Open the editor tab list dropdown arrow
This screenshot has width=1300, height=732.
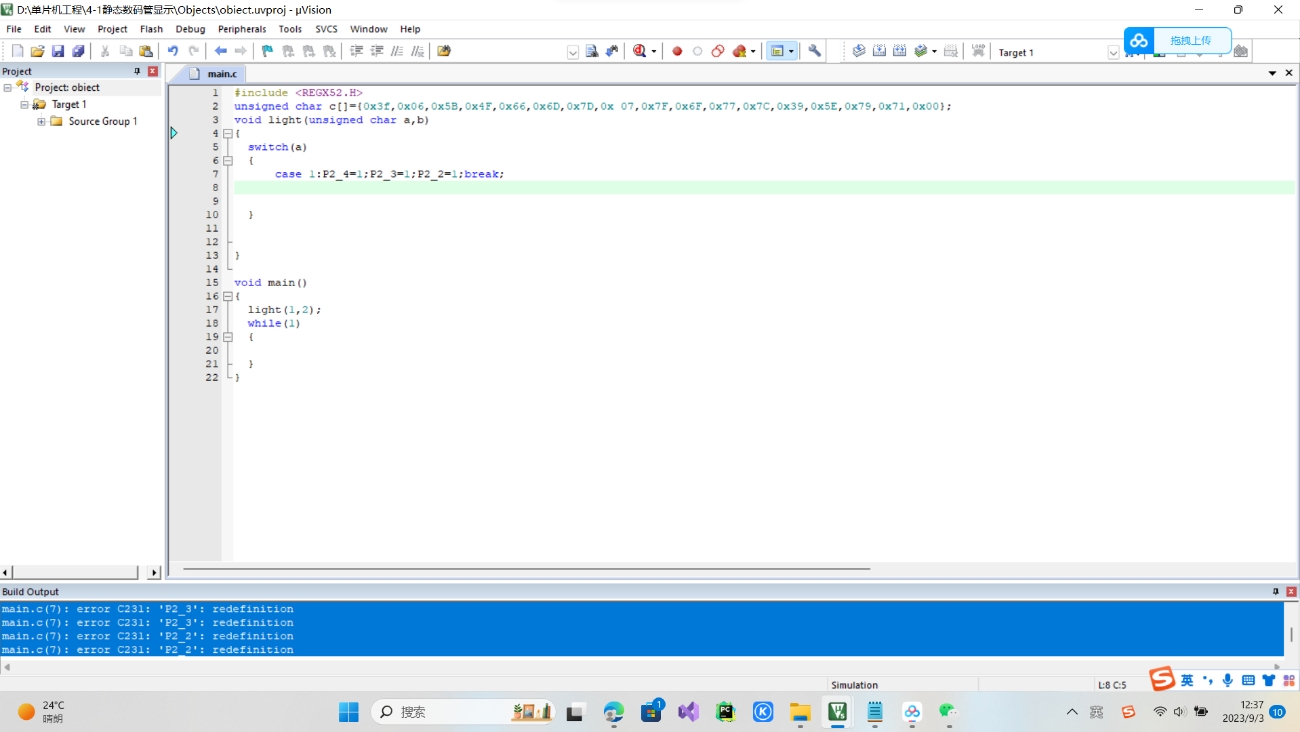1272,73
